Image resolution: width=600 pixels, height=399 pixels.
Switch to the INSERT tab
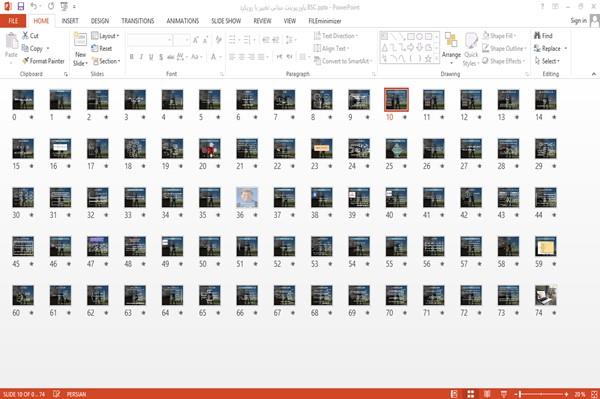(70, 21)
